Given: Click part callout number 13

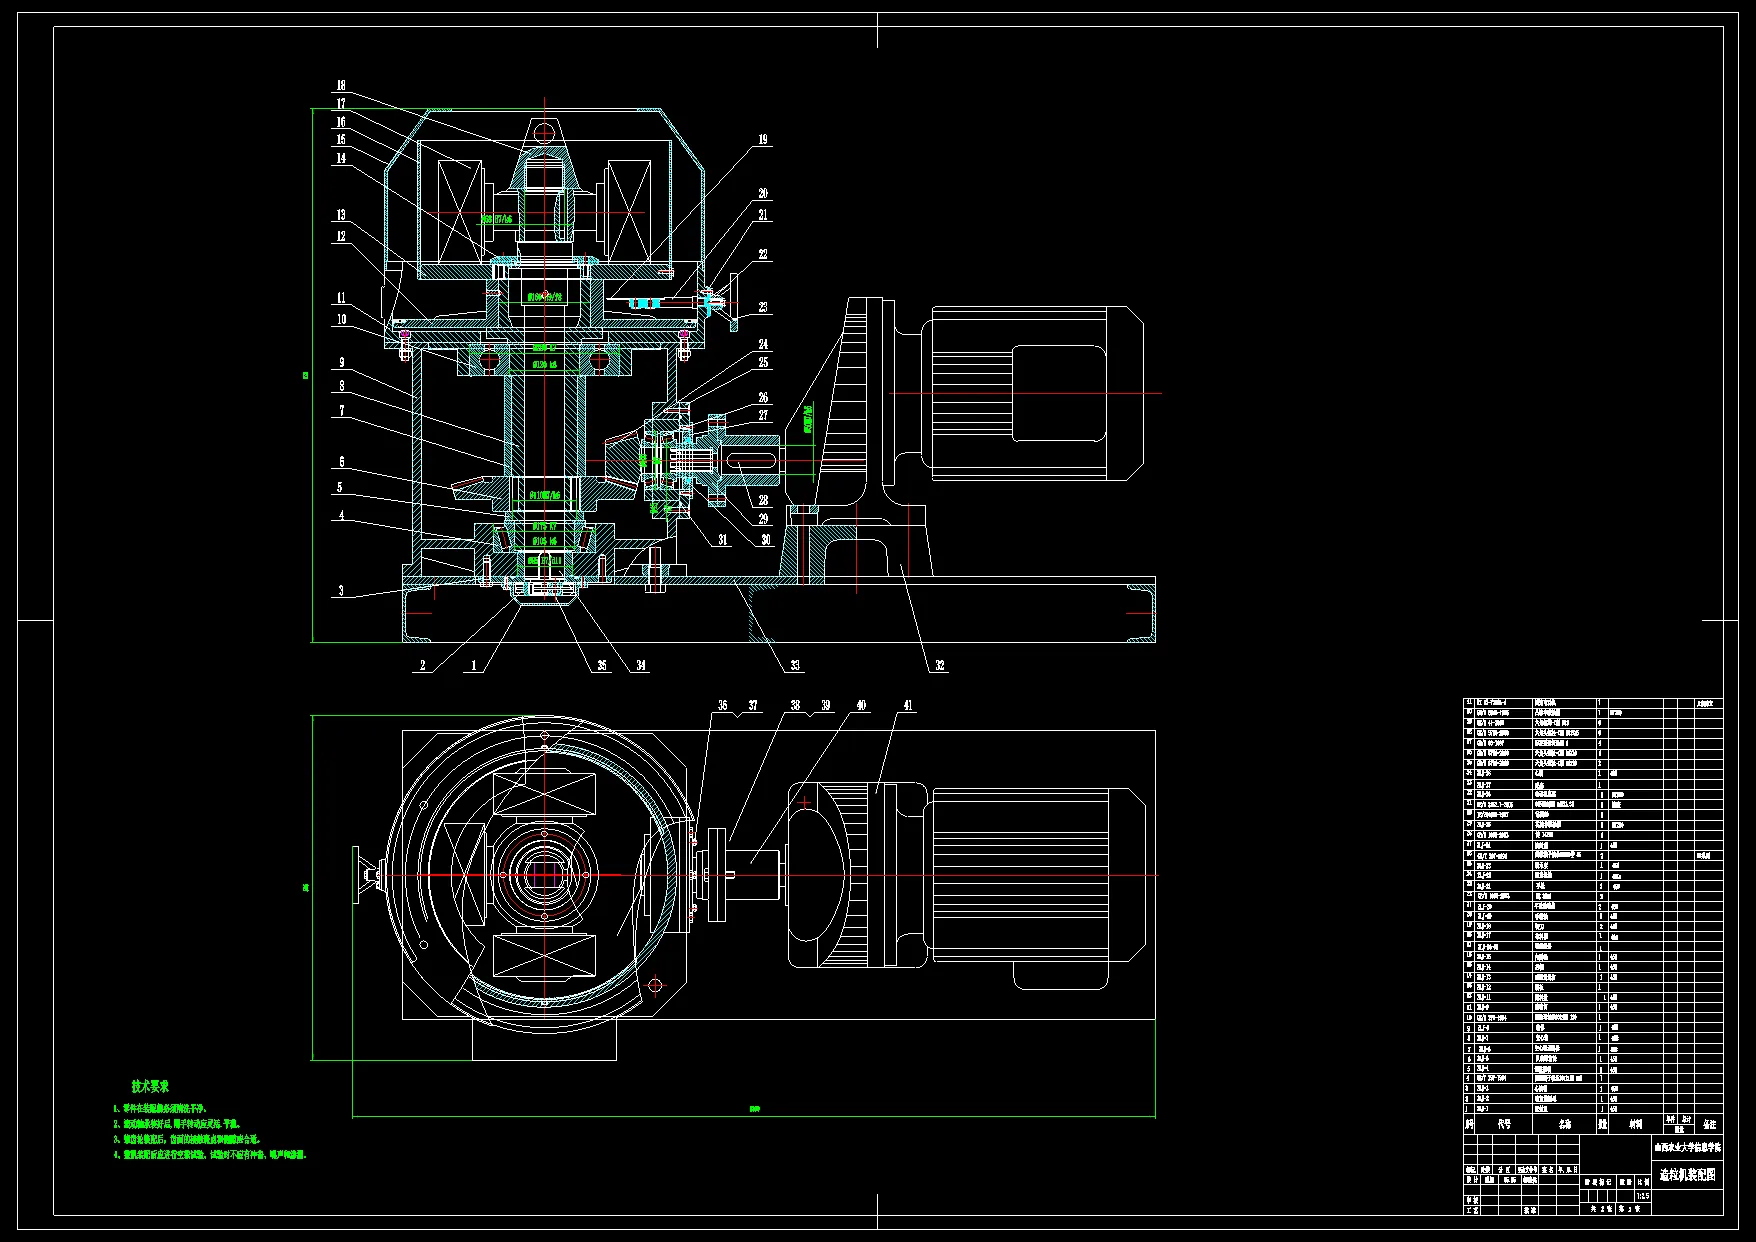Looking at the screenshot, I should 341,215.
